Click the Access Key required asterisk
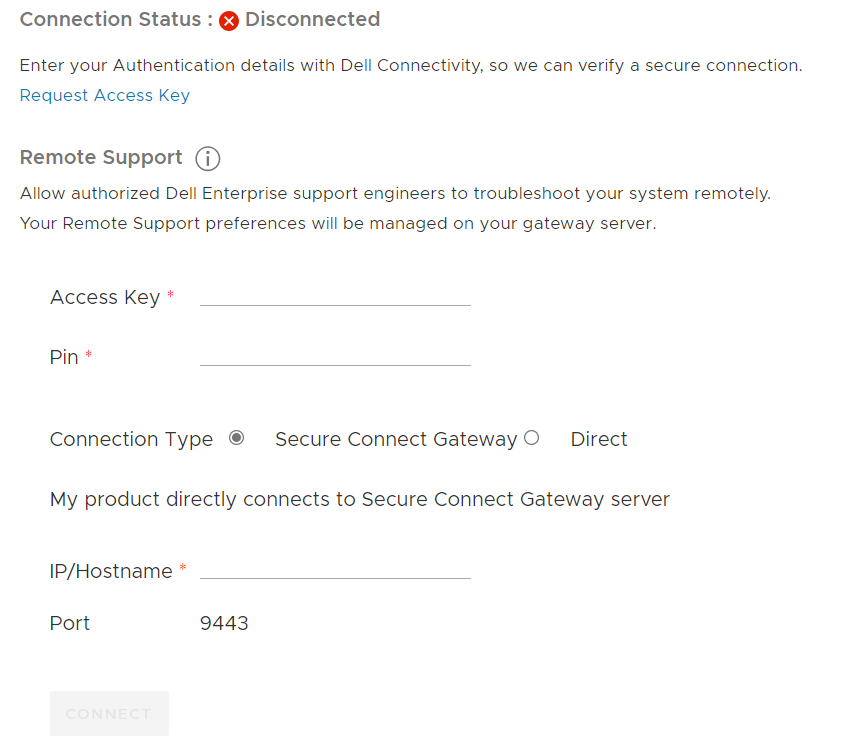This screenshot has width=843, height=751. 172,292
